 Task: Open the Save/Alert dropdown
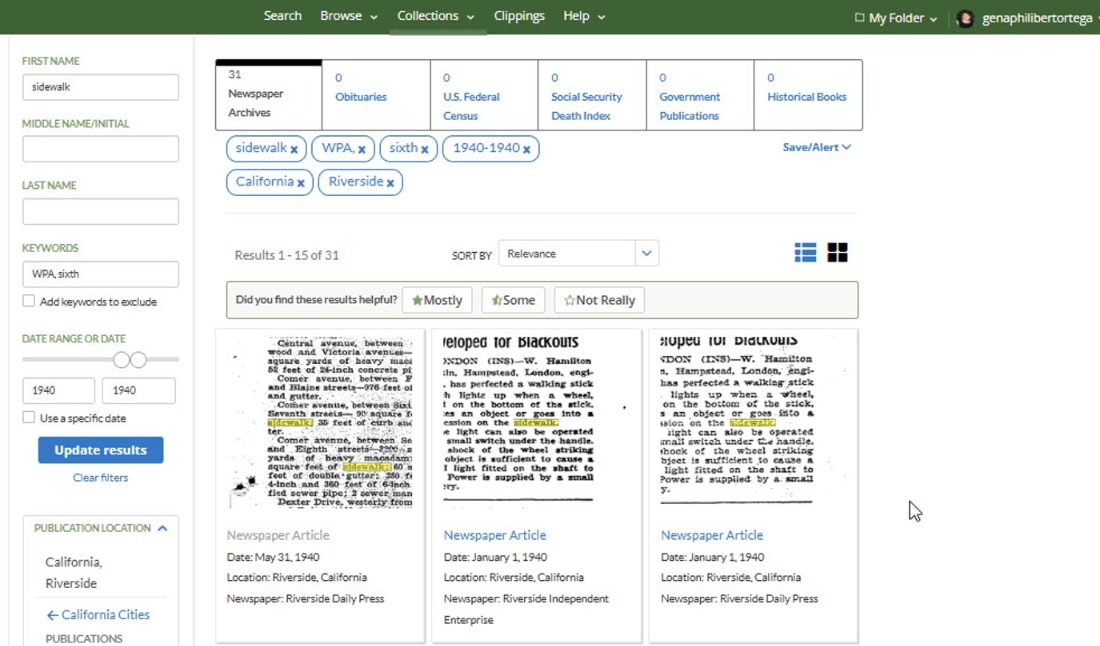(x=817, y=147)
